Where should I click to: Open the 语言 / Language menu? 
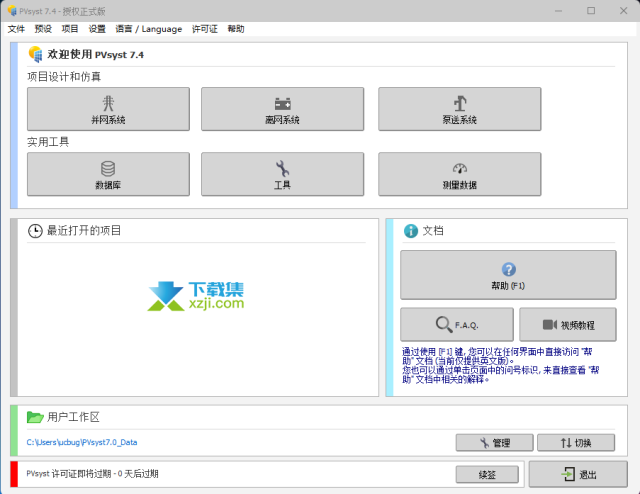click(x=149, y=29)
